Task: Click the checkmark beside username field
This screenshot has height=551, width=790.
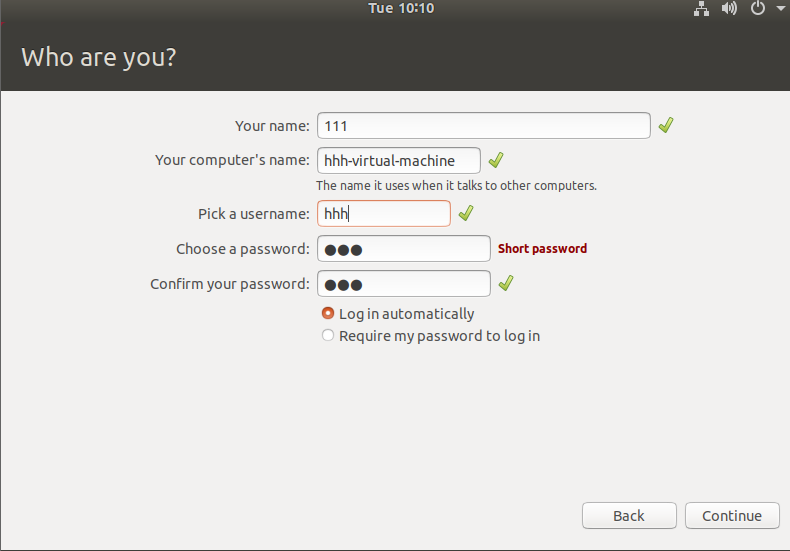Action: 466,213
